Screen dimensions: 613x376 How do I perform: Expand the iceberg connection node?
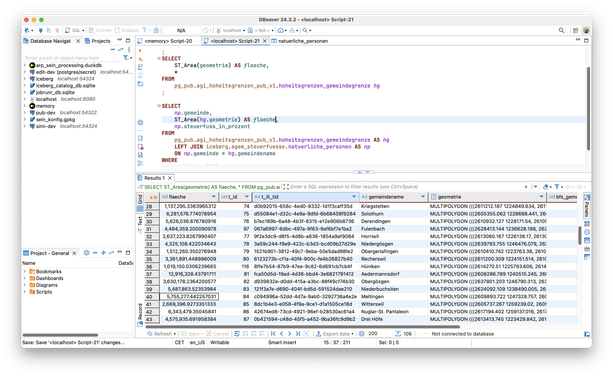(x=25, y=79)
